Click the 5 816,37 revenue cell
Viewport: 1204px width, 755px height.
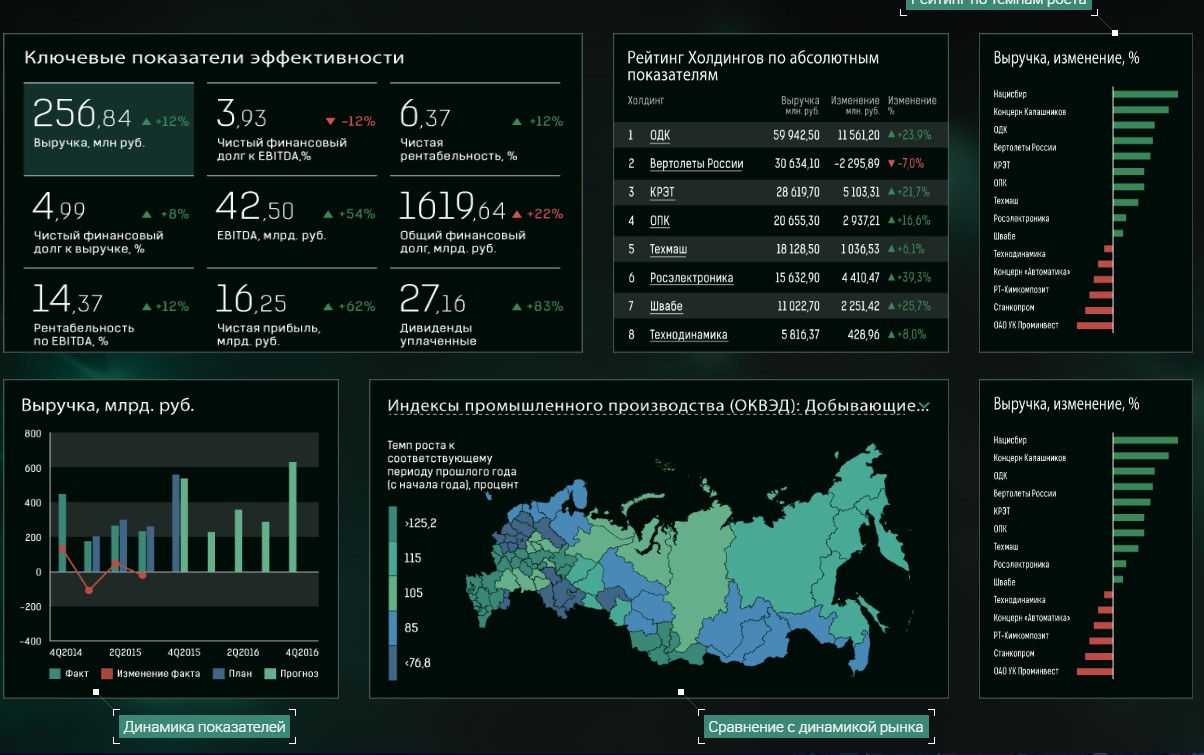click(x=800, y=335)
